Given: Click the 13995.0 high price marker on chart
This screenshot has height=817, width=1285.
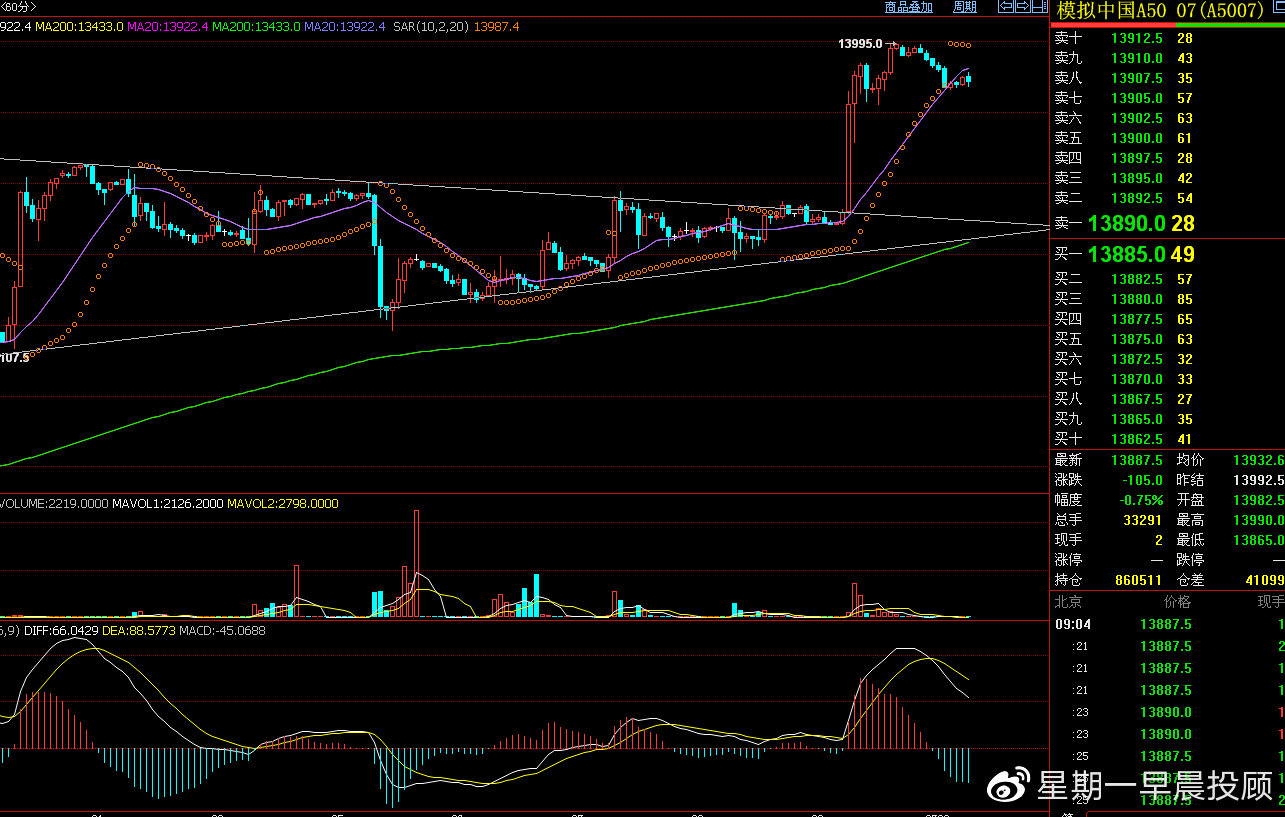Looking at the screenshot, I should 860,44.
